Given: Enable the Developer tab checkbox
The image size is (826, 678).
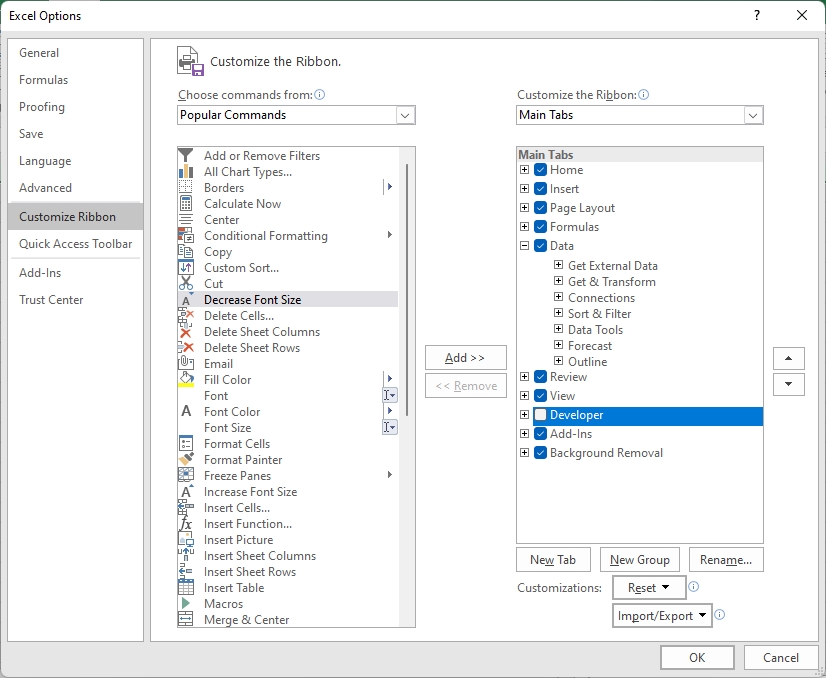Looking at the screenshot, I should pyautogui.click(x=540, y=415).
